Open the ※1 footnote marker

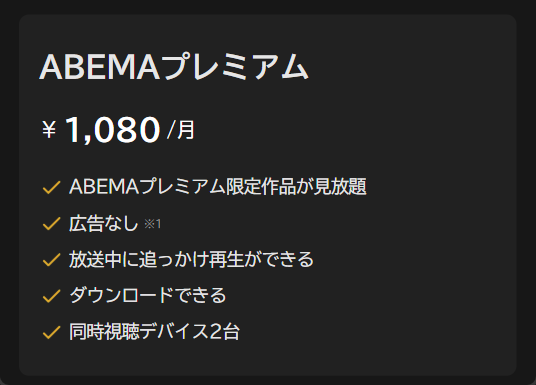(152, 224)
